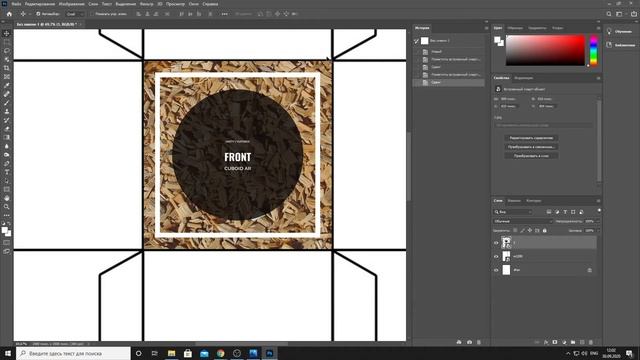
Task: Open the Изображение menu
Action: [71, 4]
